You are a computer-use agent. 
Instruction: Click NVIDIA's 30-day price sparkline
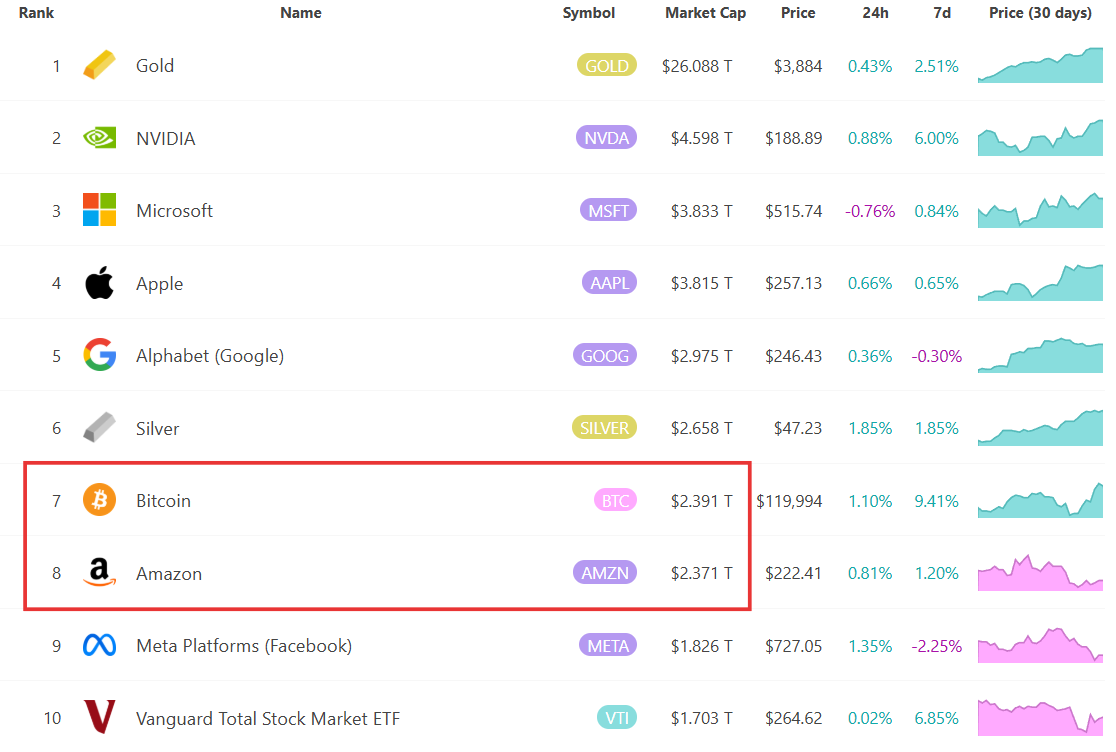click(x=1040, y=138)
